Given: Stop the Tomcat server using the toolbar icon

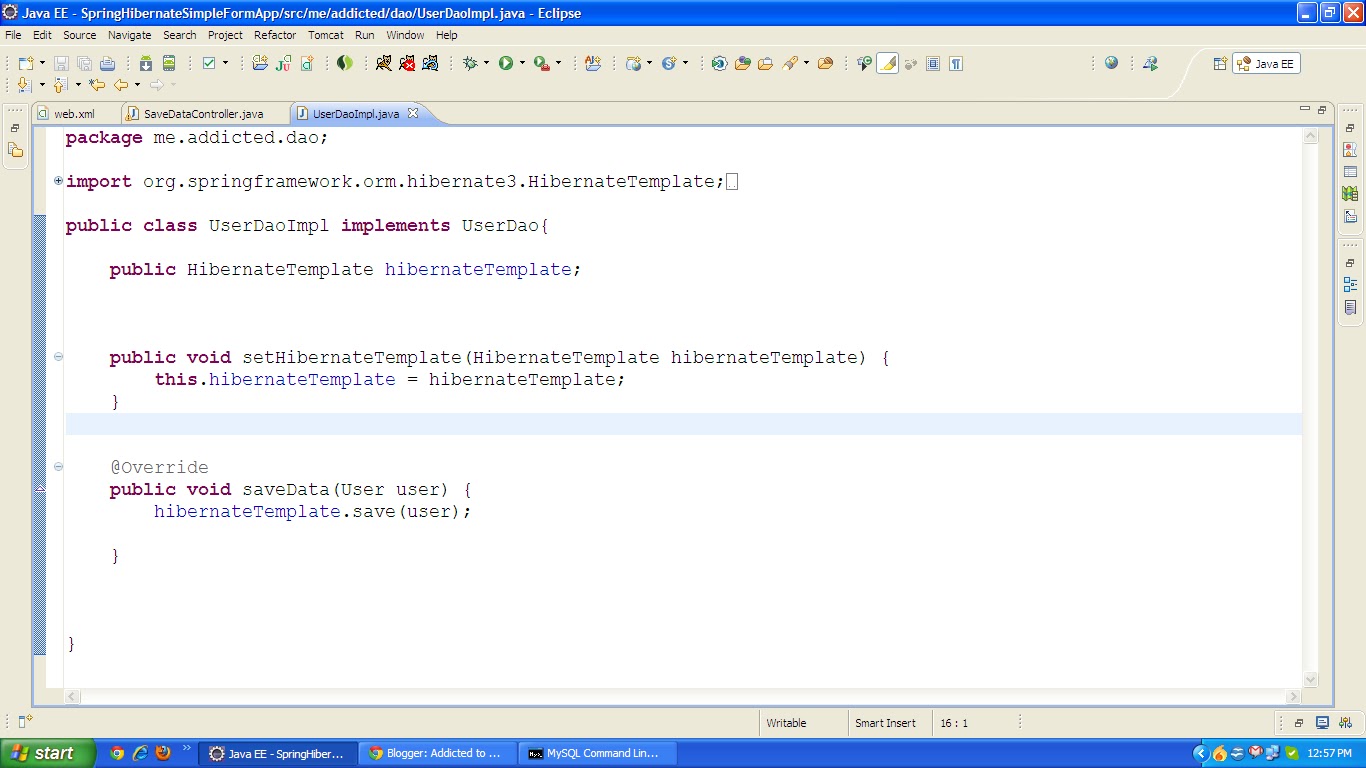Looking at the screenshot, I should click(409, 63).
